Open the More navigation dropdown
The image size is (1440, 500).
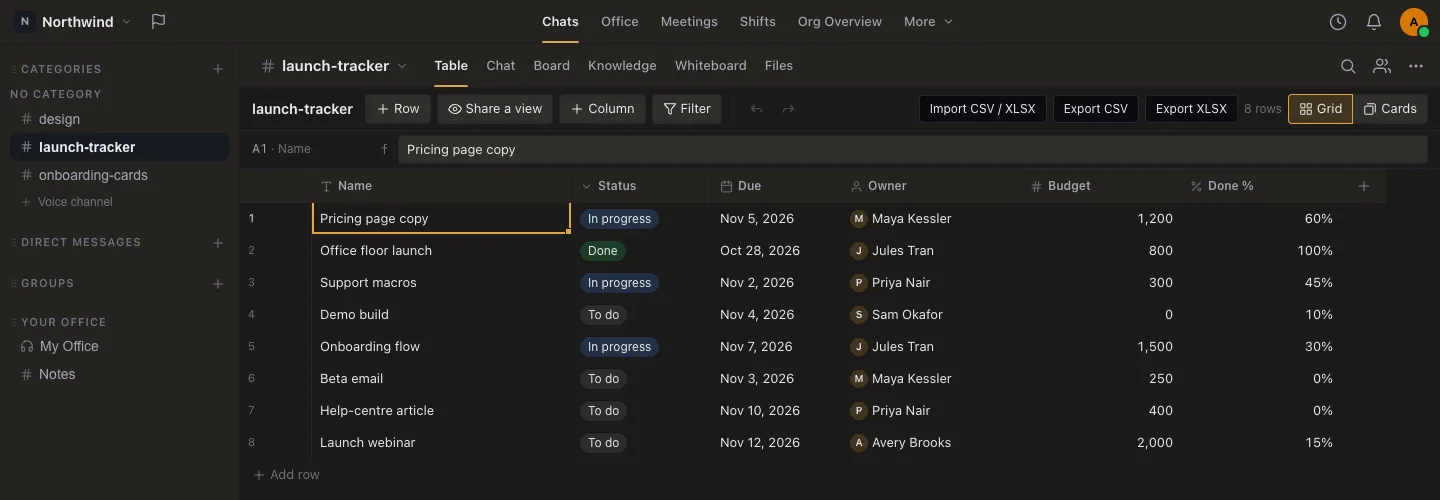coord(928,22)
